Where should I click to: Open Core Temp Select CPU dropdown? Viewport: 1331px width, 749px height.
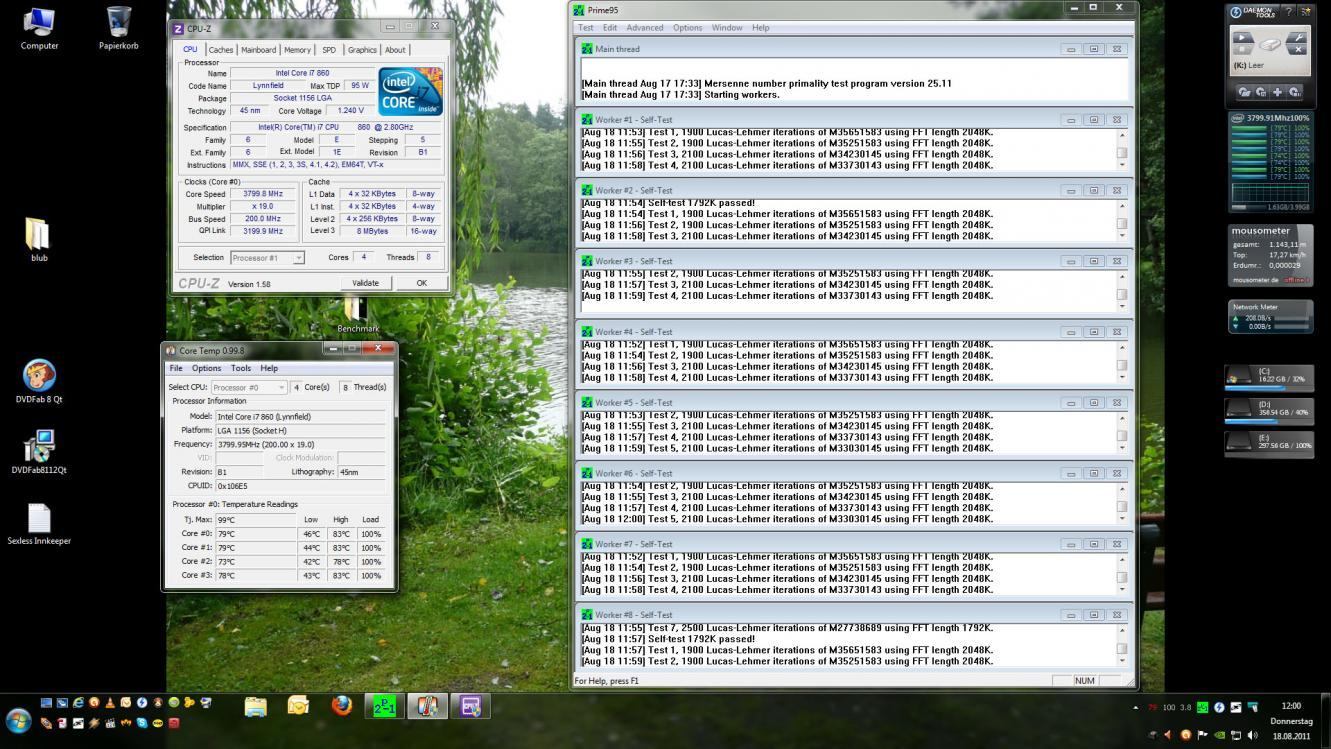point(249,387)
